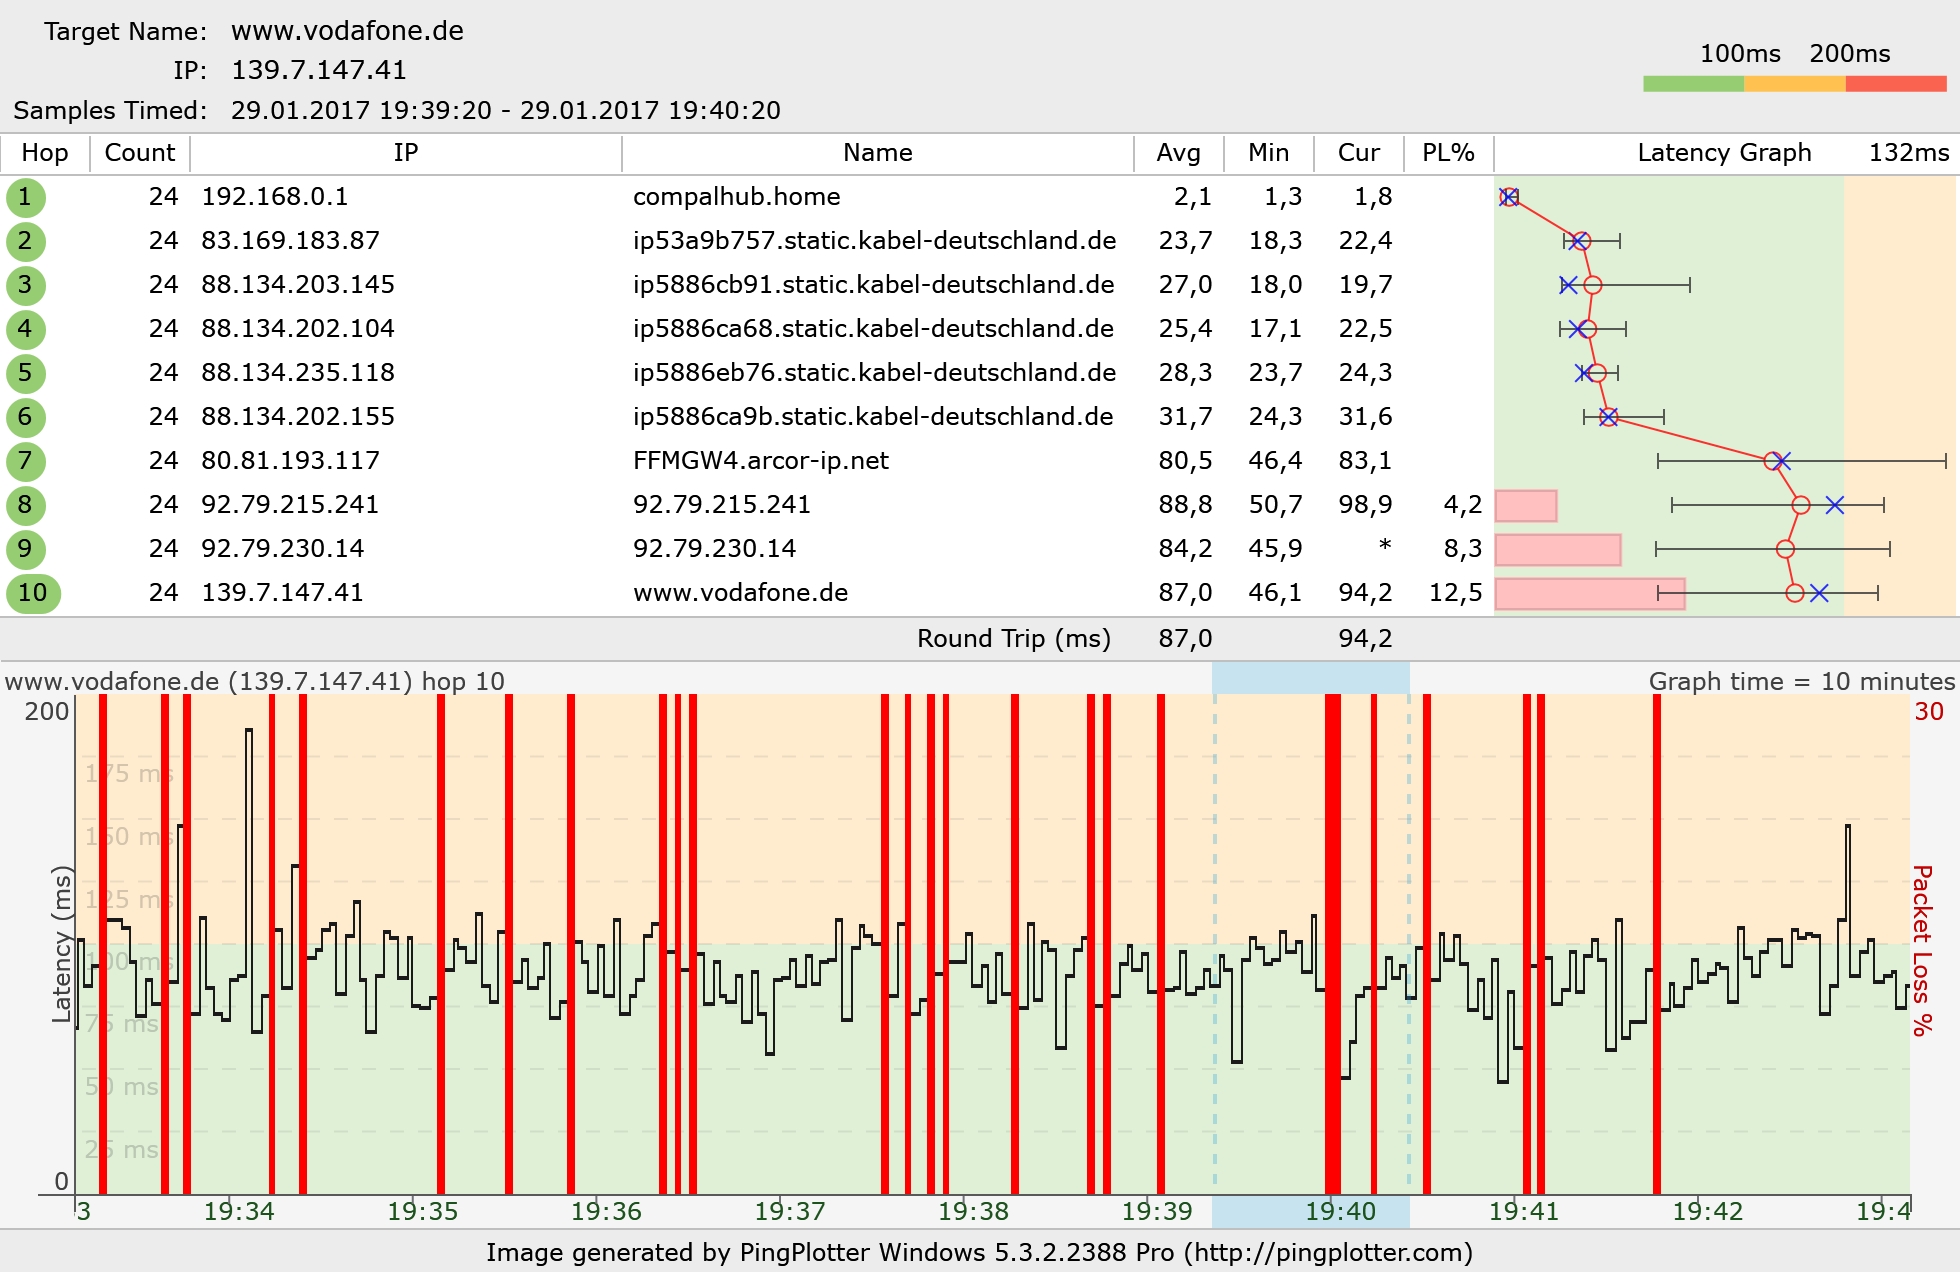The image size is (1960, 1272).
Task: Click the red 200ms legend color bar
Action: coord(1895,84)
